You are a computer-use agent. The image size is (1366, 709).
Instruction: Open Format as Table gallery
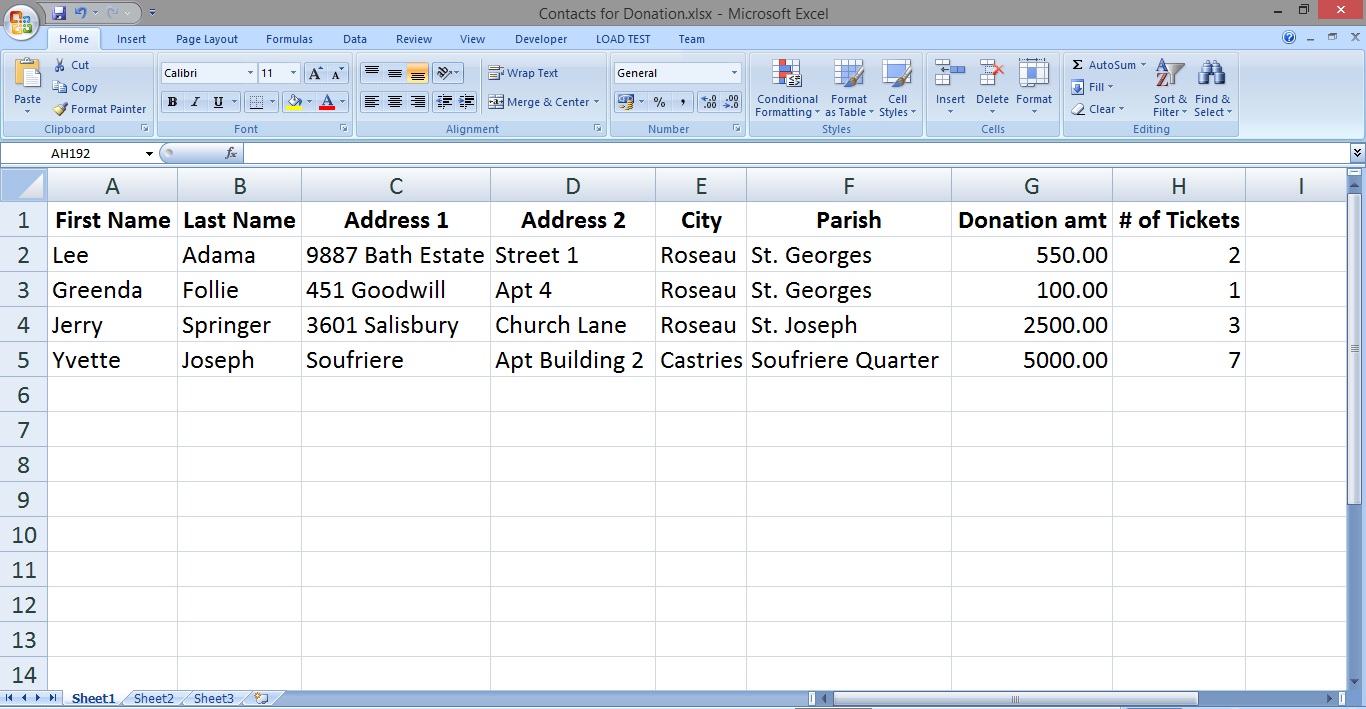tap(849, 88)
